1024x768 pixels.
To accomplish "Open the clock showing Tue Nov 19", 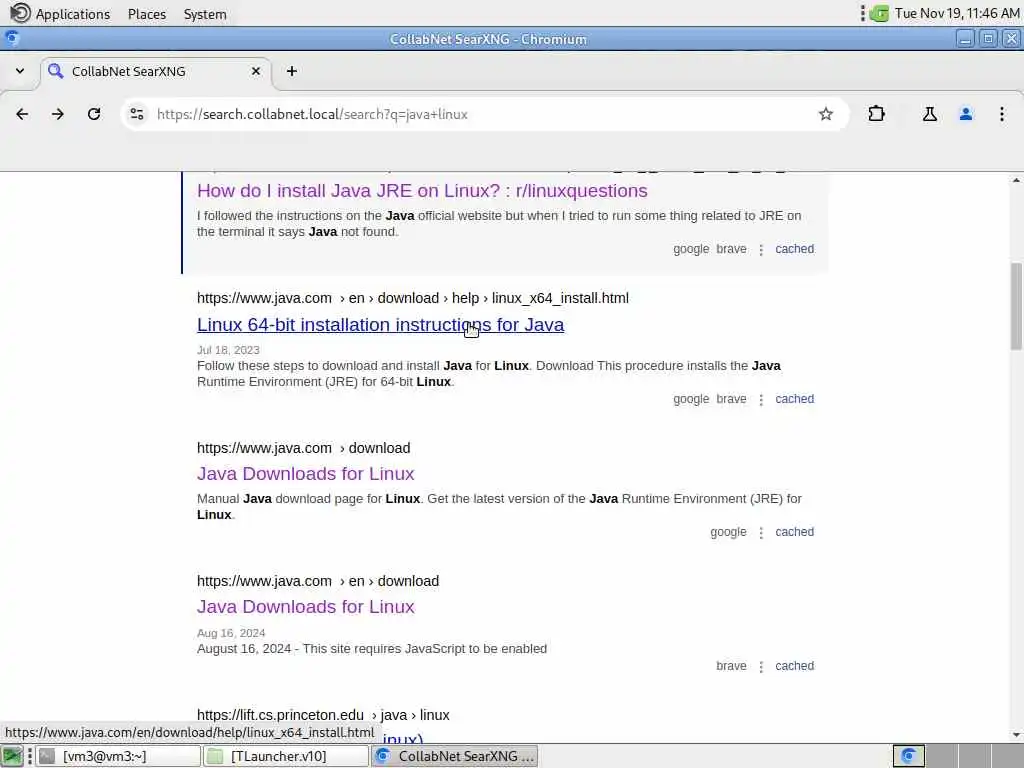I will (957, 13).
